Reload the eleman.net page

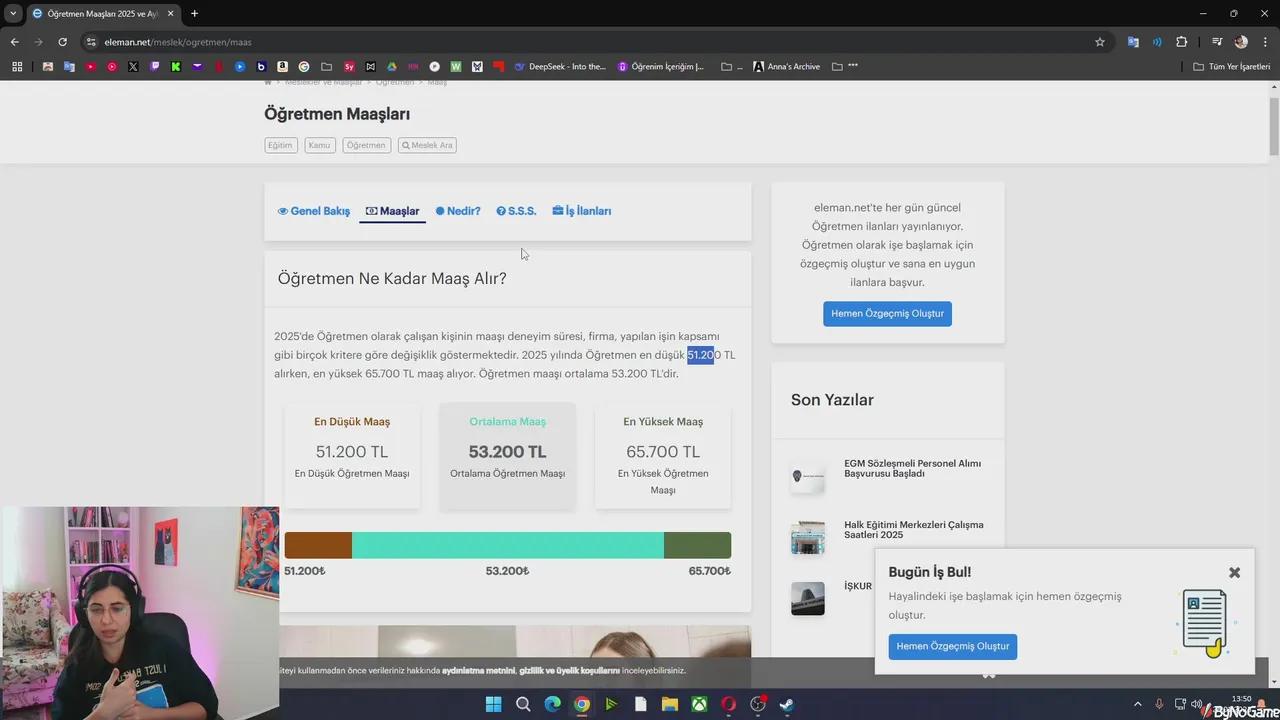tap(62, 42)
